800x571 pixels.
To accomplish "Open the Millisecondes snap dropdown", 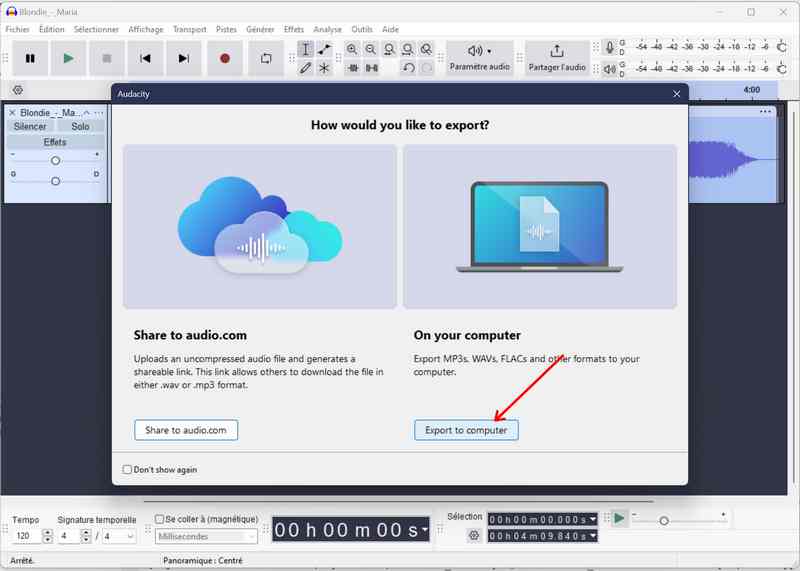I will (206, 537).
